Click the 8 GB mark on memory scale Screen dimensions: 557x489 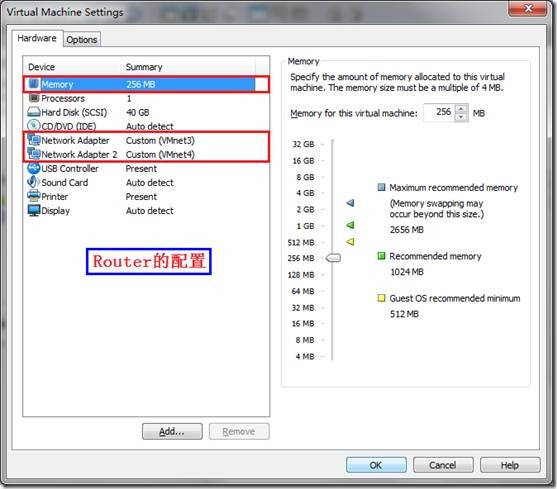[305, 177]
